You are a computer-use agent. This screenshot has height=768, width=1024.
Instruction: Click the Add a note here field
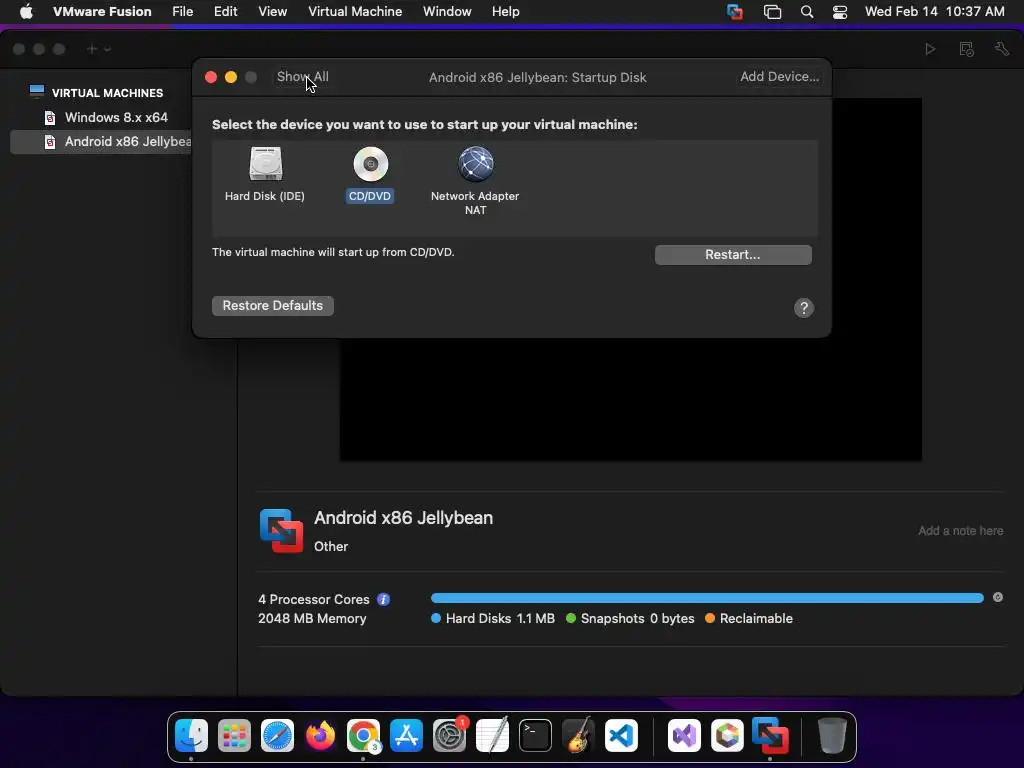[x=960, y=531]
